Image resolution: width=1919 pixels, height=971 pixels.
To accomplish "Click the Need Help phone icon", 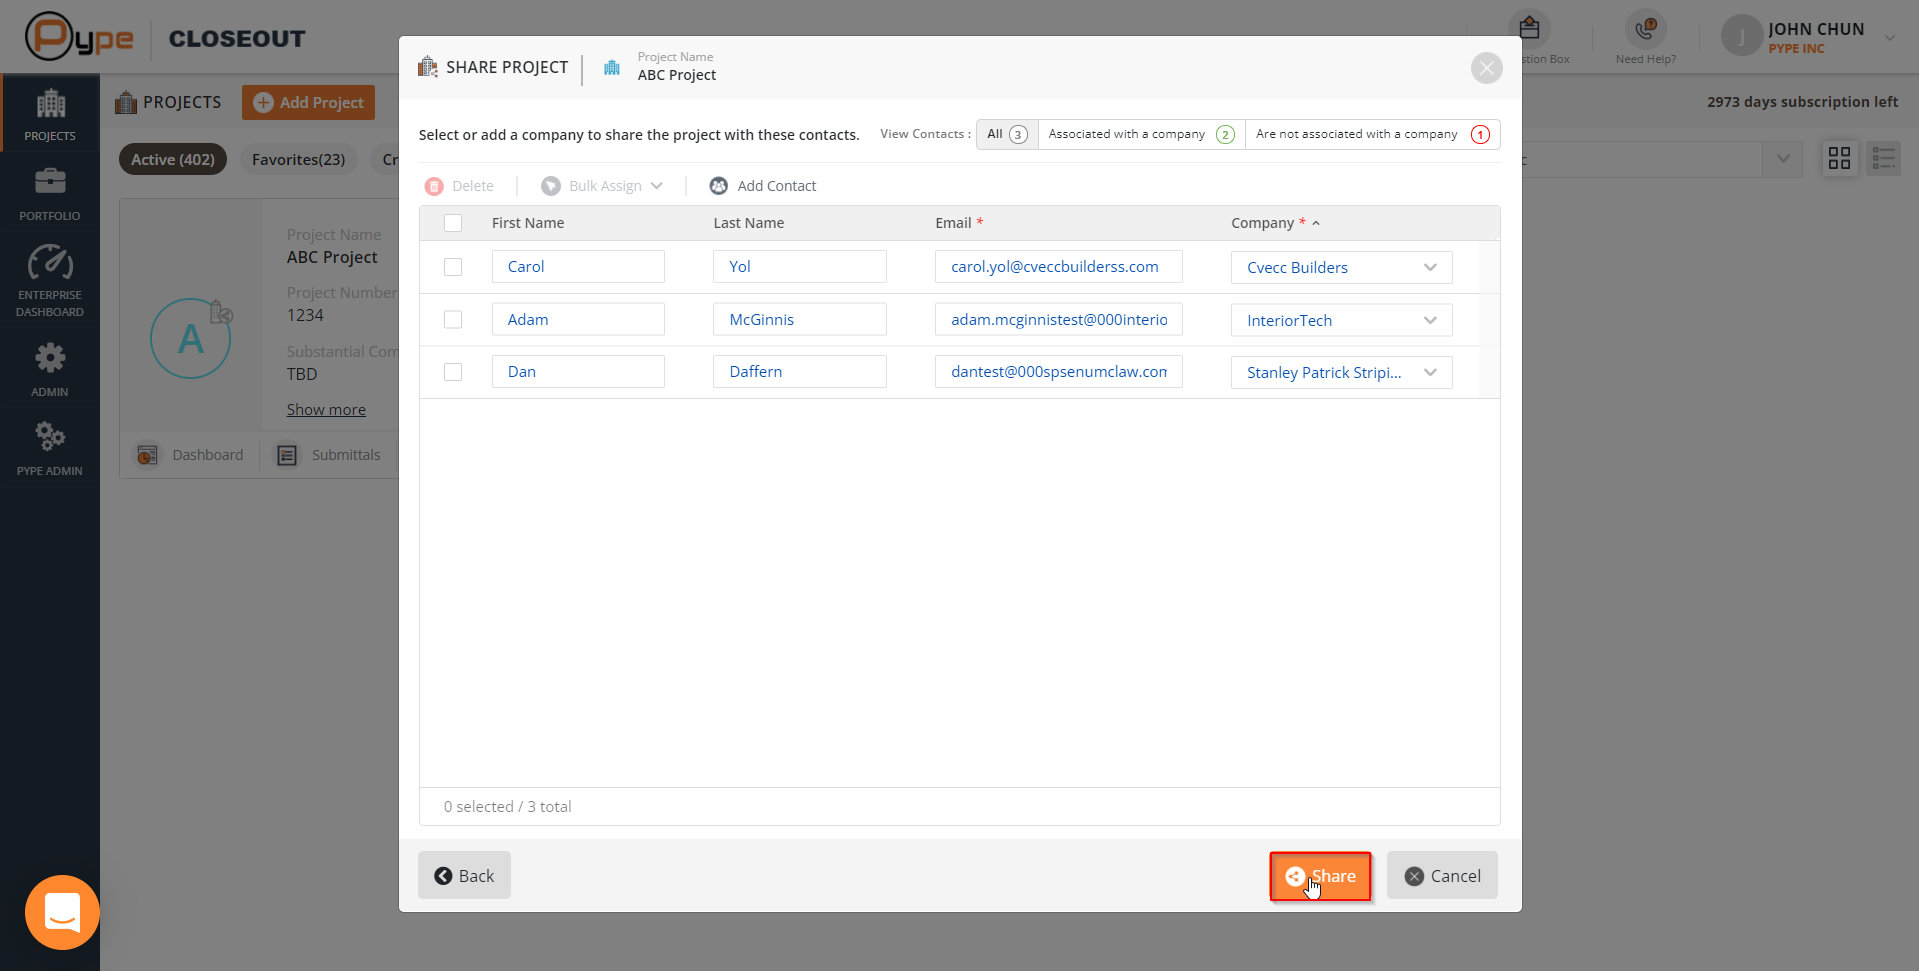I will tap(1645, 29).
